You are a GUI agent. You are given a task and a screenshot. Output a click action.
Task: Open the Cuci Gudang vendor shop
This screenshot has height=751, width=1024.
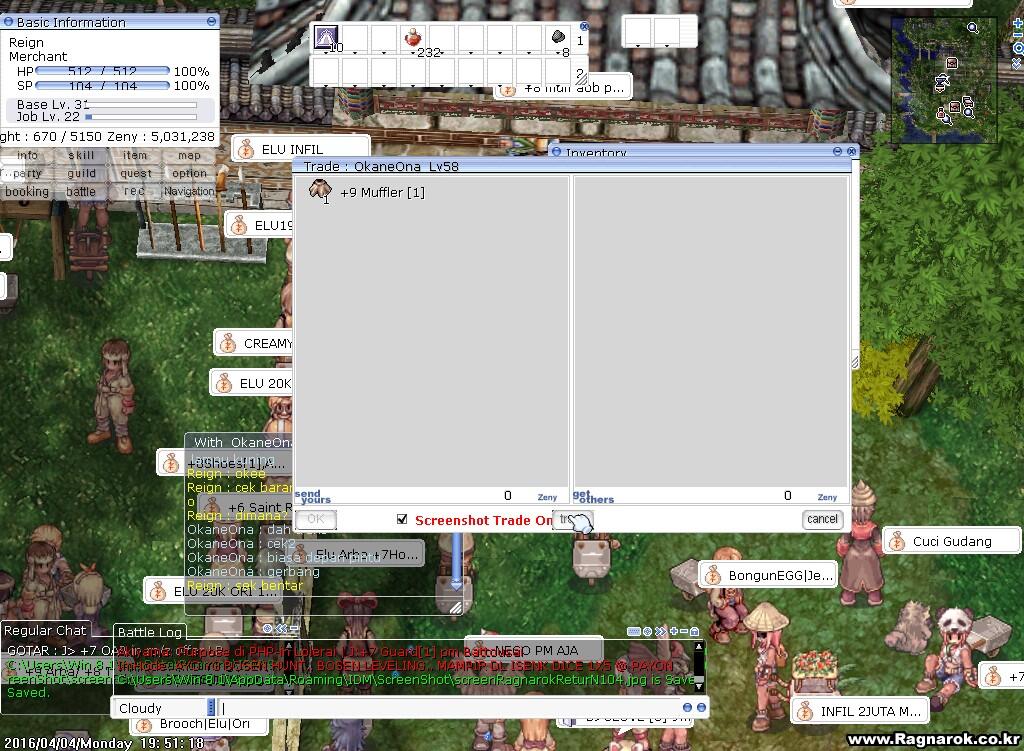951,541
